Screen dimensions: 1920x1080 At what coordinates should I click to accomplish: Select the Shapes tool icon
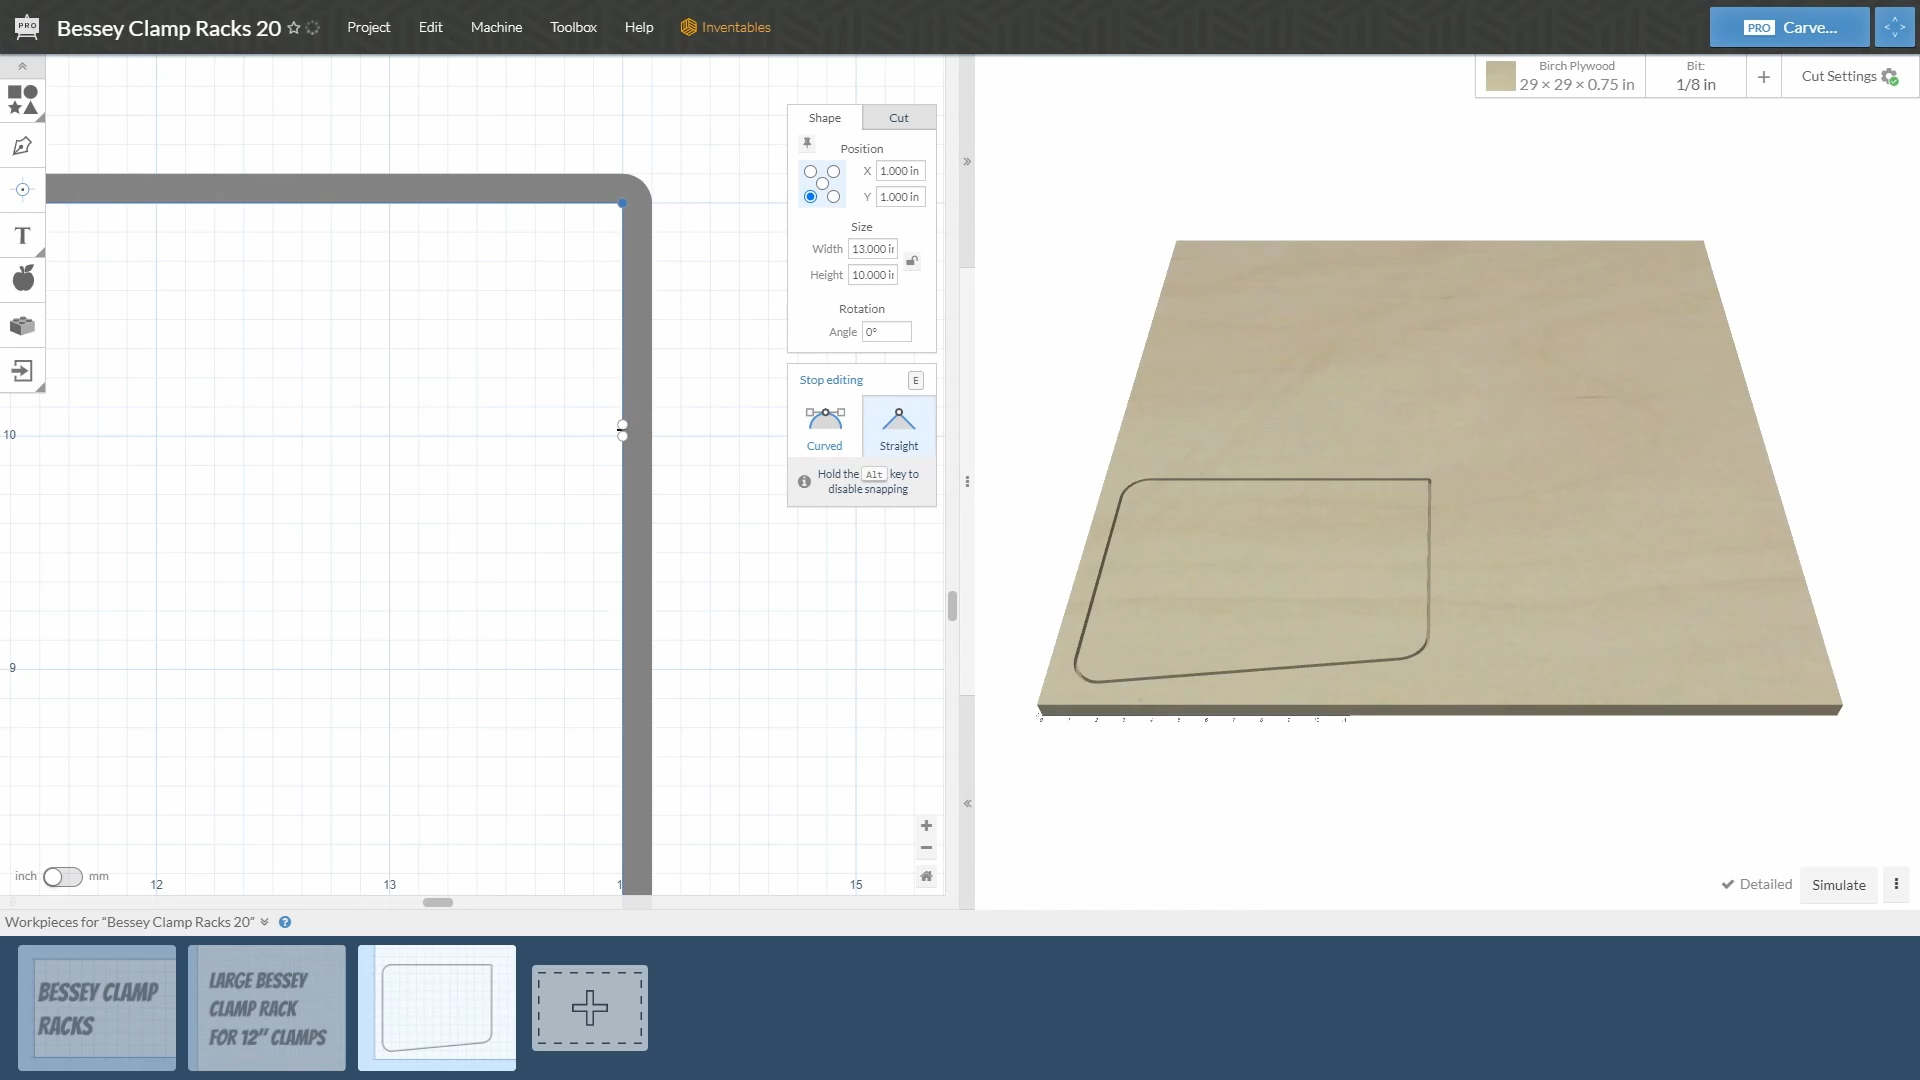tap(22, 100)
